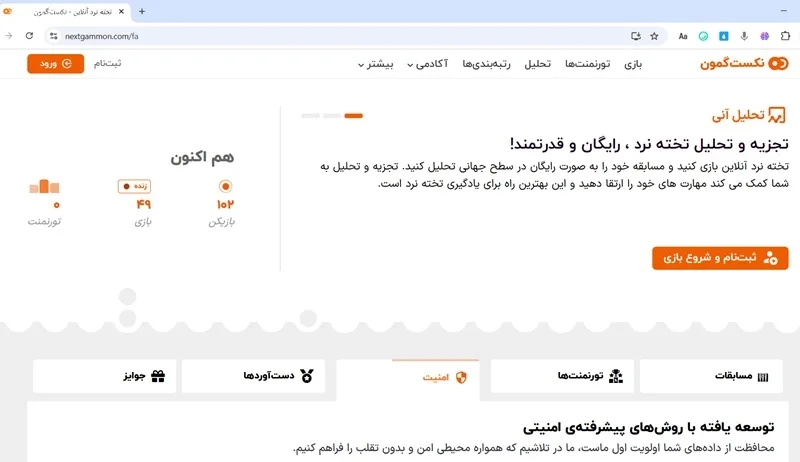This screenshot has width=800, height=462.
Task: Click the online players بازیکن icon
Action: (x=225, y=187)
